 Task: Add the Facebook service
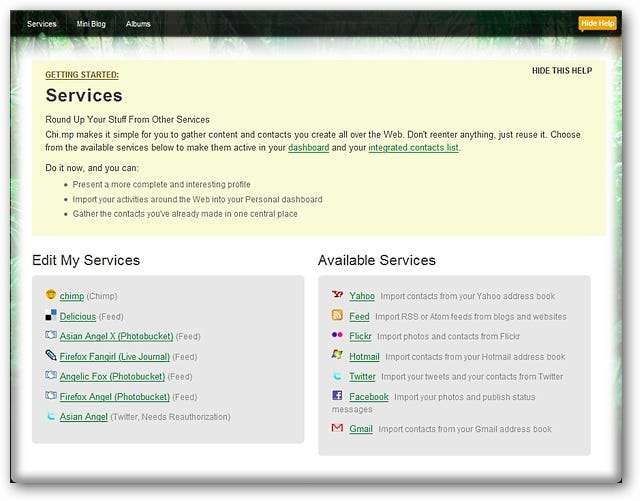tap(369, 396)
